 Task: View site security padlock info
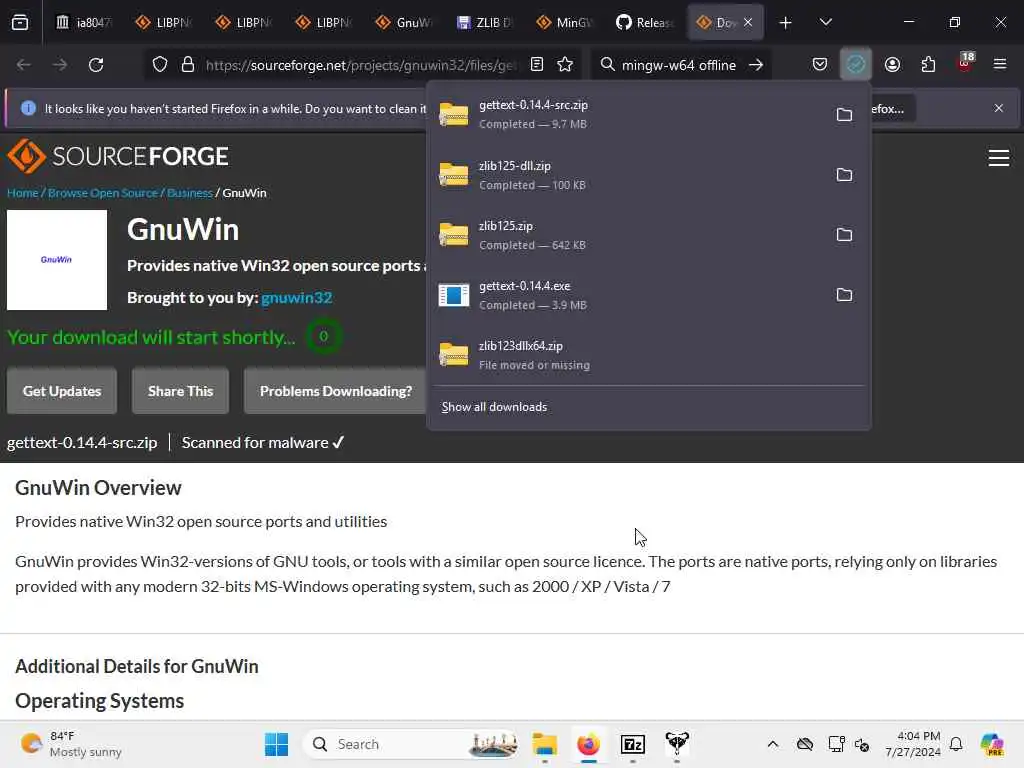coord(187,65)
